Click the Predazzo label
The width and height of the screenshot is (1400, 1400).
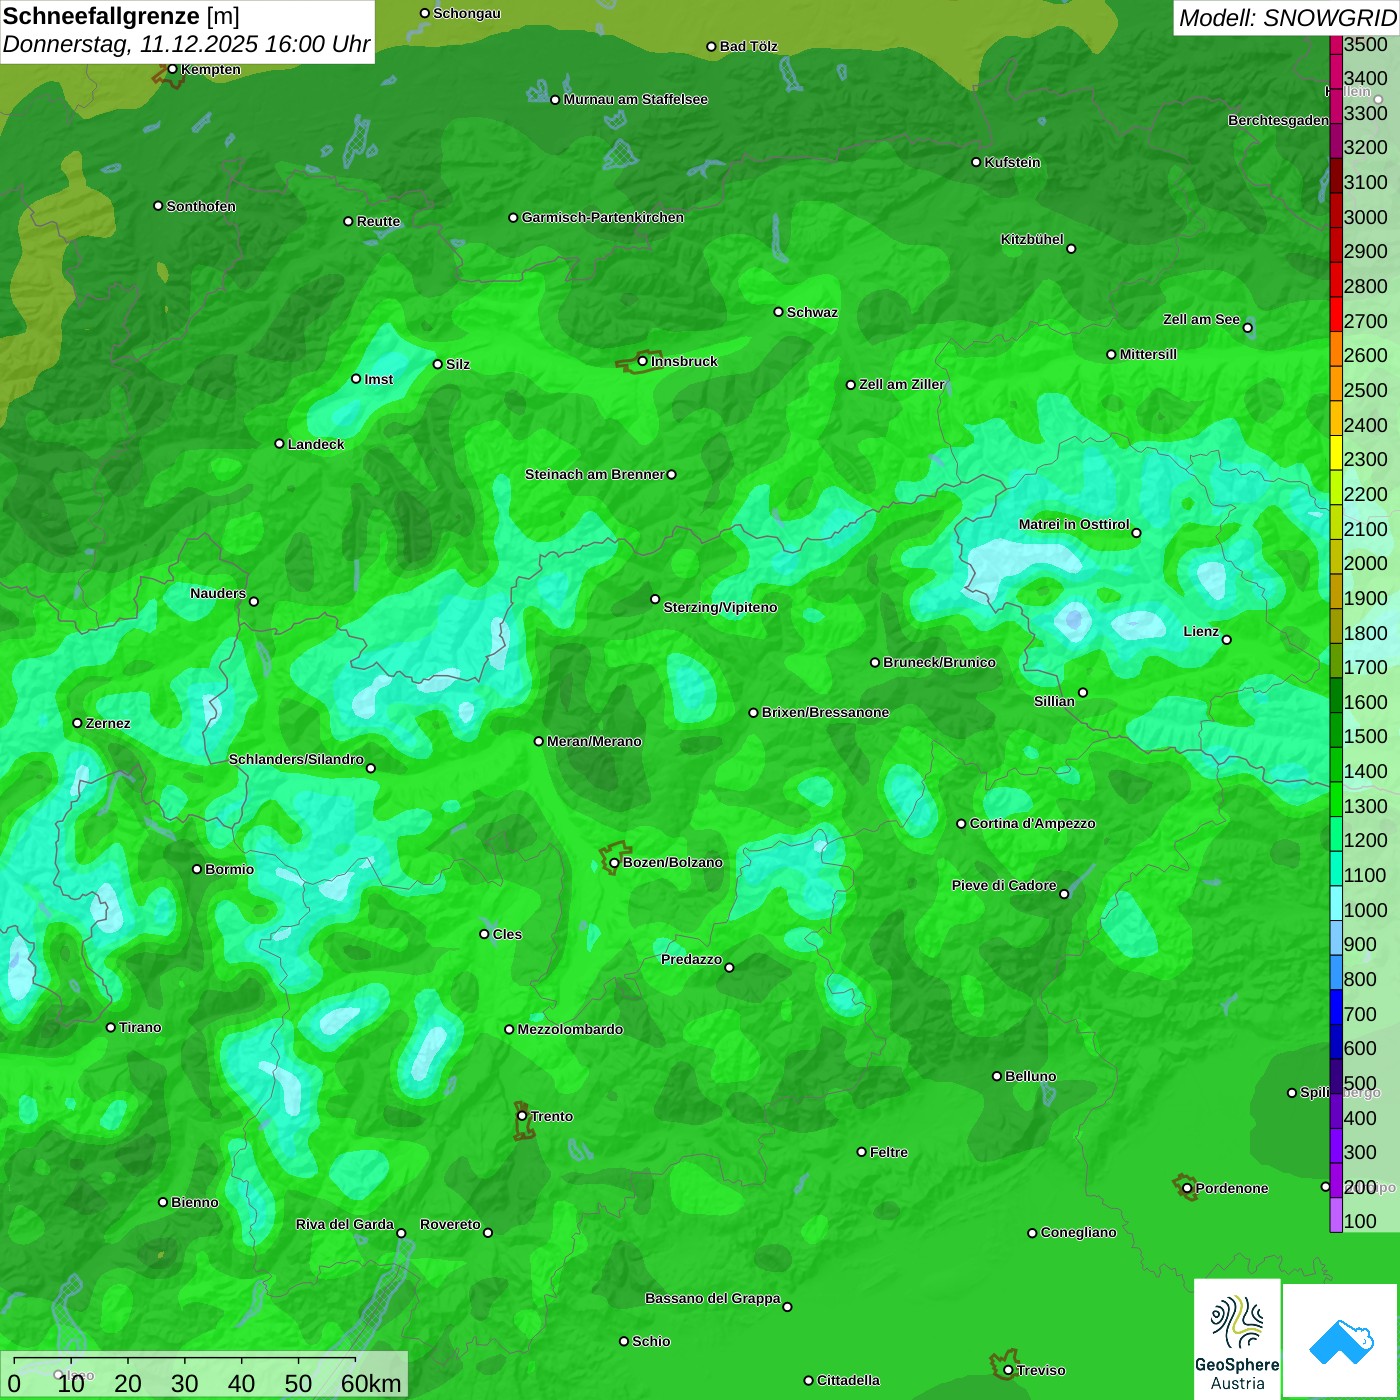click(691, 959)
